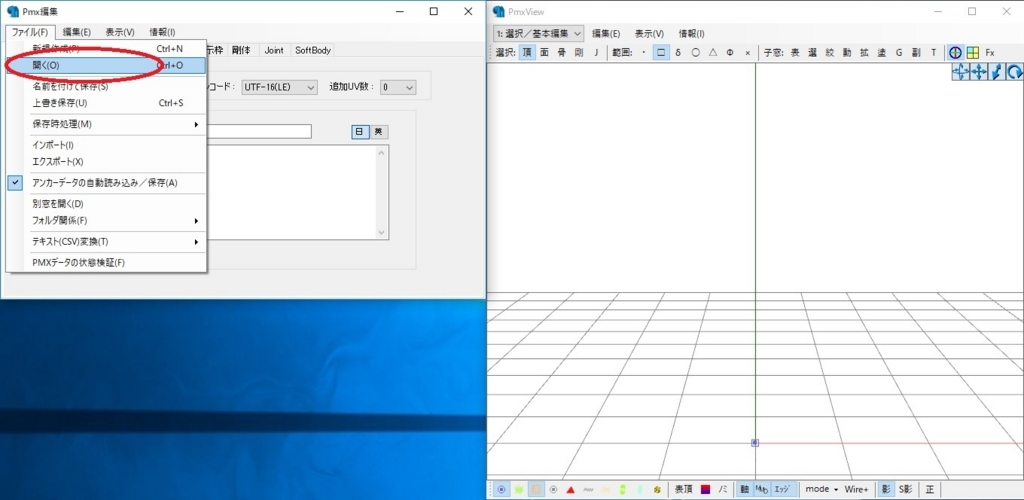This screenshot has height=500, width=1024.
Task: Choose the δ range selection icon
Action: click(678, 53)
